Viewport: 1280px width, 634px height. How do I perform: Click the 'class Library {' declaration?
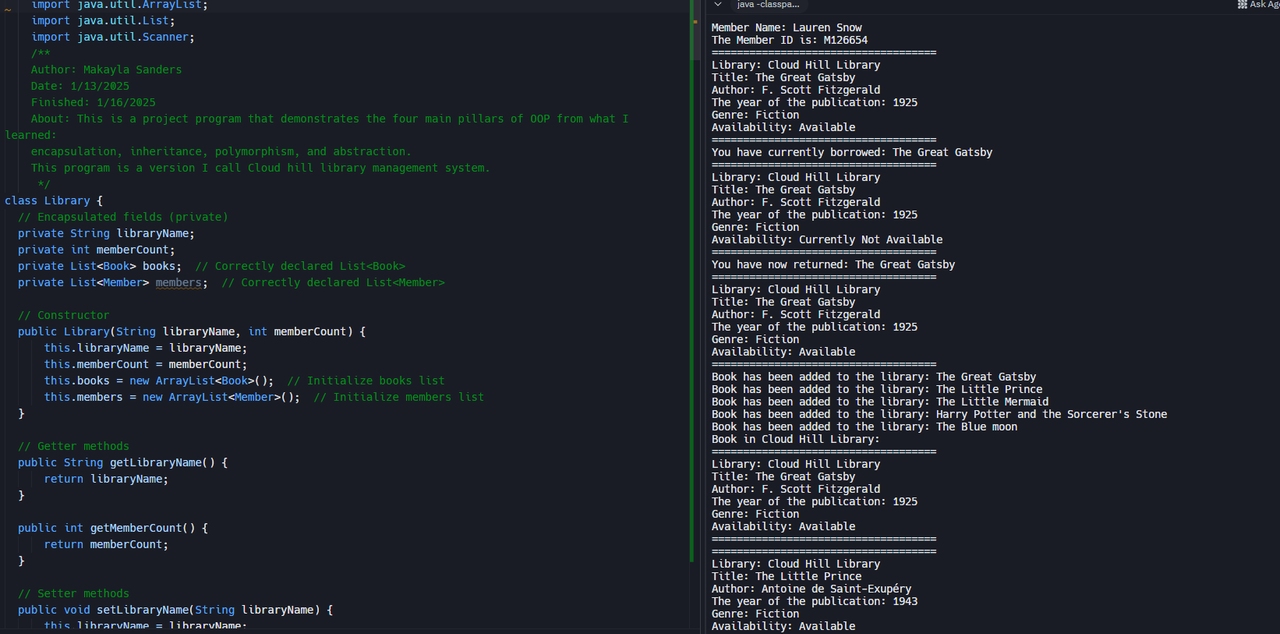[x=54, y=200]
